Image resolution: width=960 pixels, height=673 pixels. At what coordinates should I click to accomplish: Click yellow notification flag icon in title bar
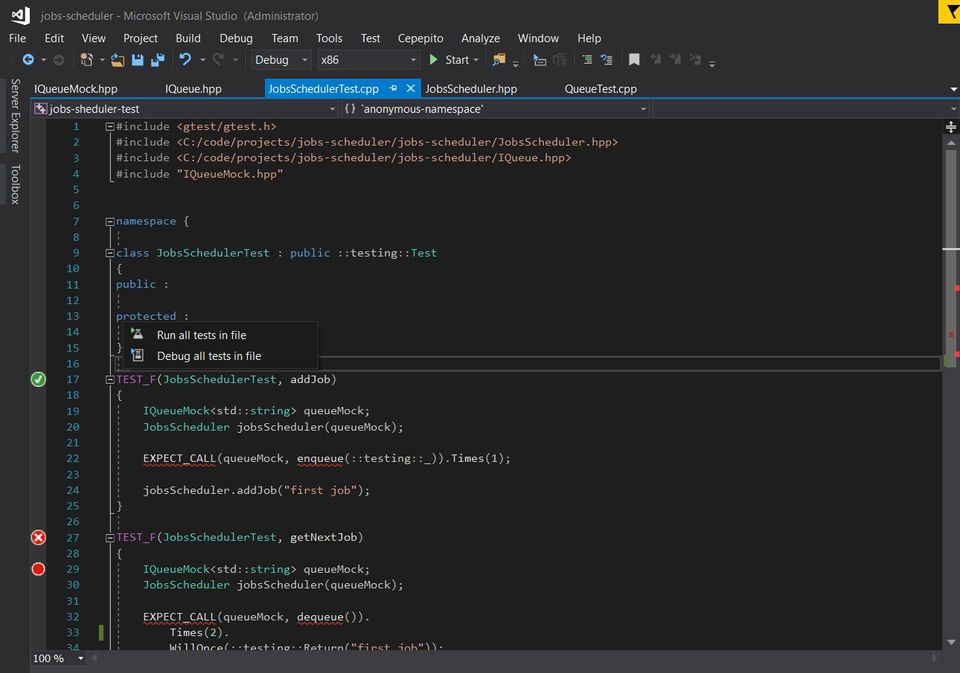pos(950,12)
